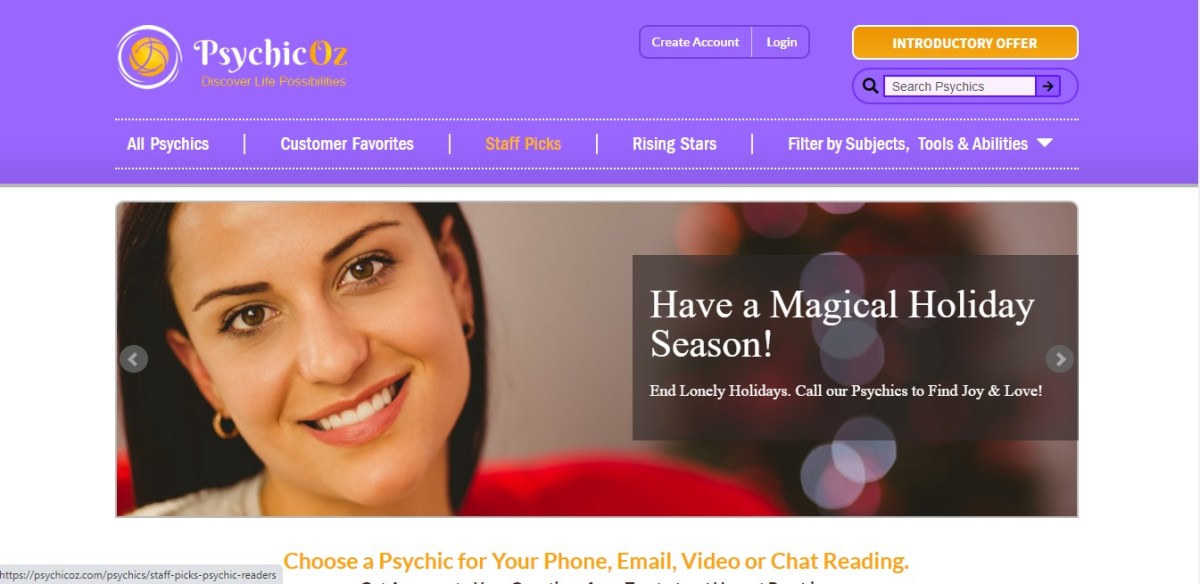Click the Create Account button

point(695,42)
